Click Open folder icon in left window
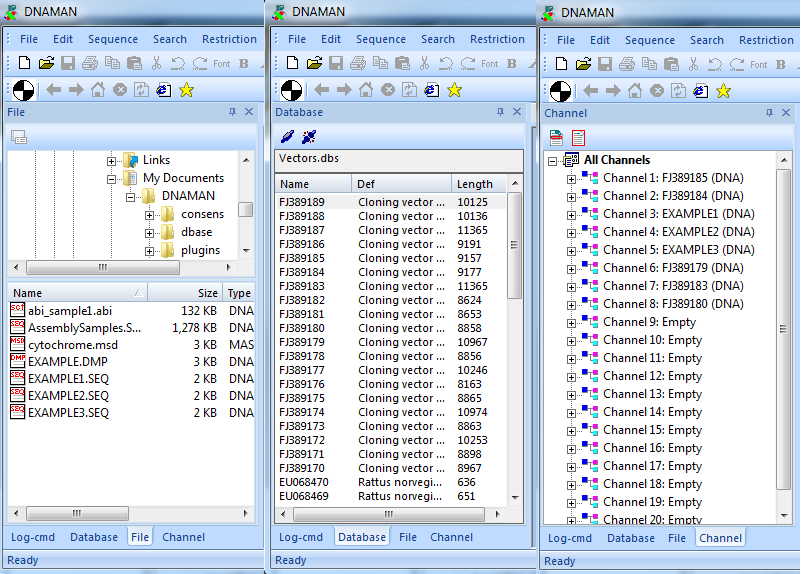Screen dimensions: 801x574 point(46,63)
